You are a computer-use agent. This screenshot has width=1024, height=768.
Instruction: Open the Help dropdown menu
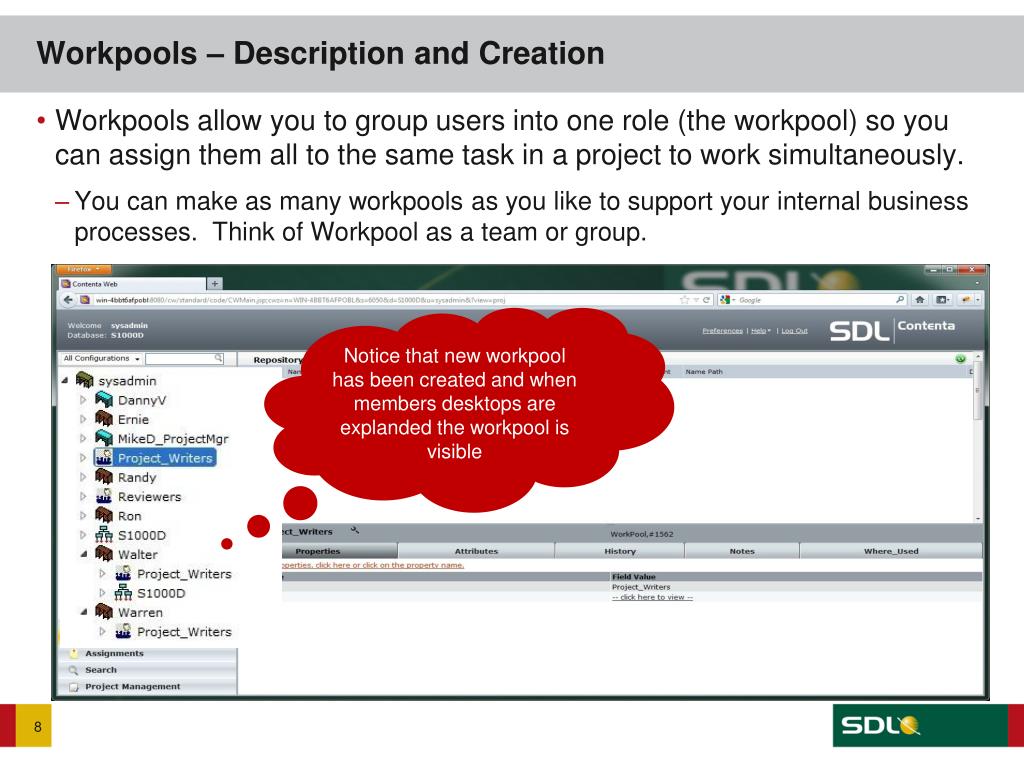pos(760,331)
